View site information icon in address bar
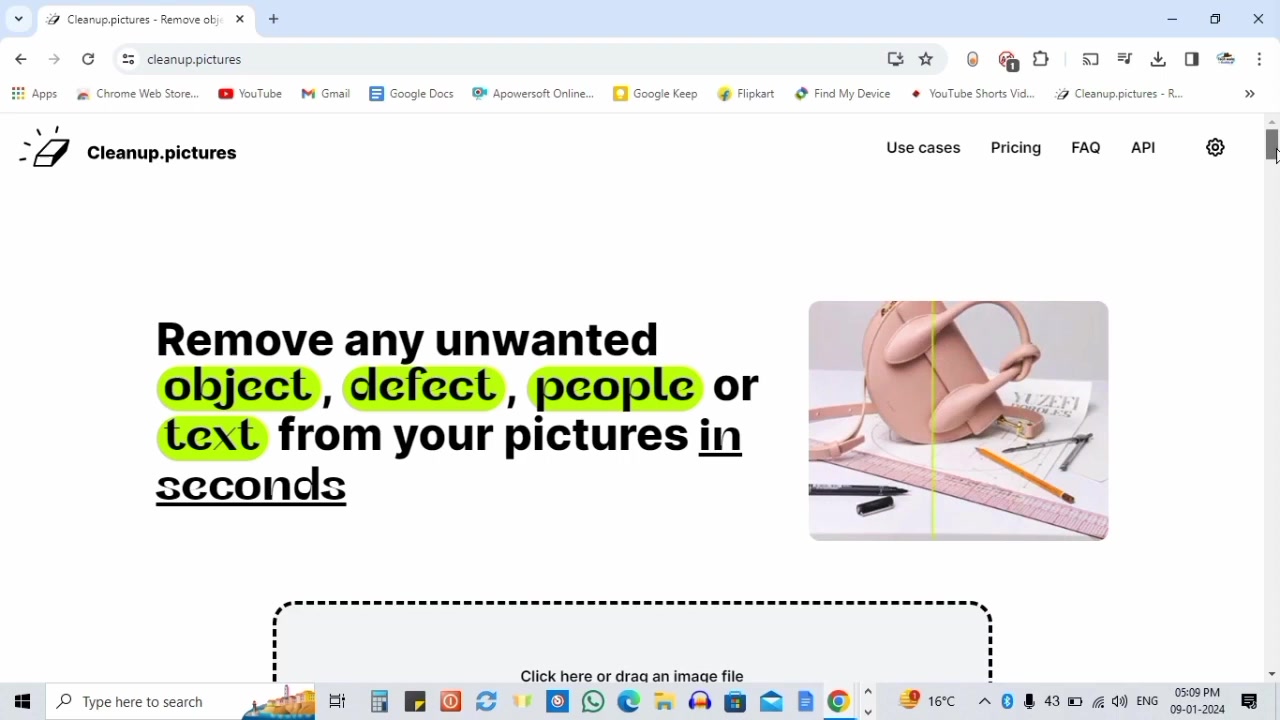 pyautogui.click(x=128, y=59)
